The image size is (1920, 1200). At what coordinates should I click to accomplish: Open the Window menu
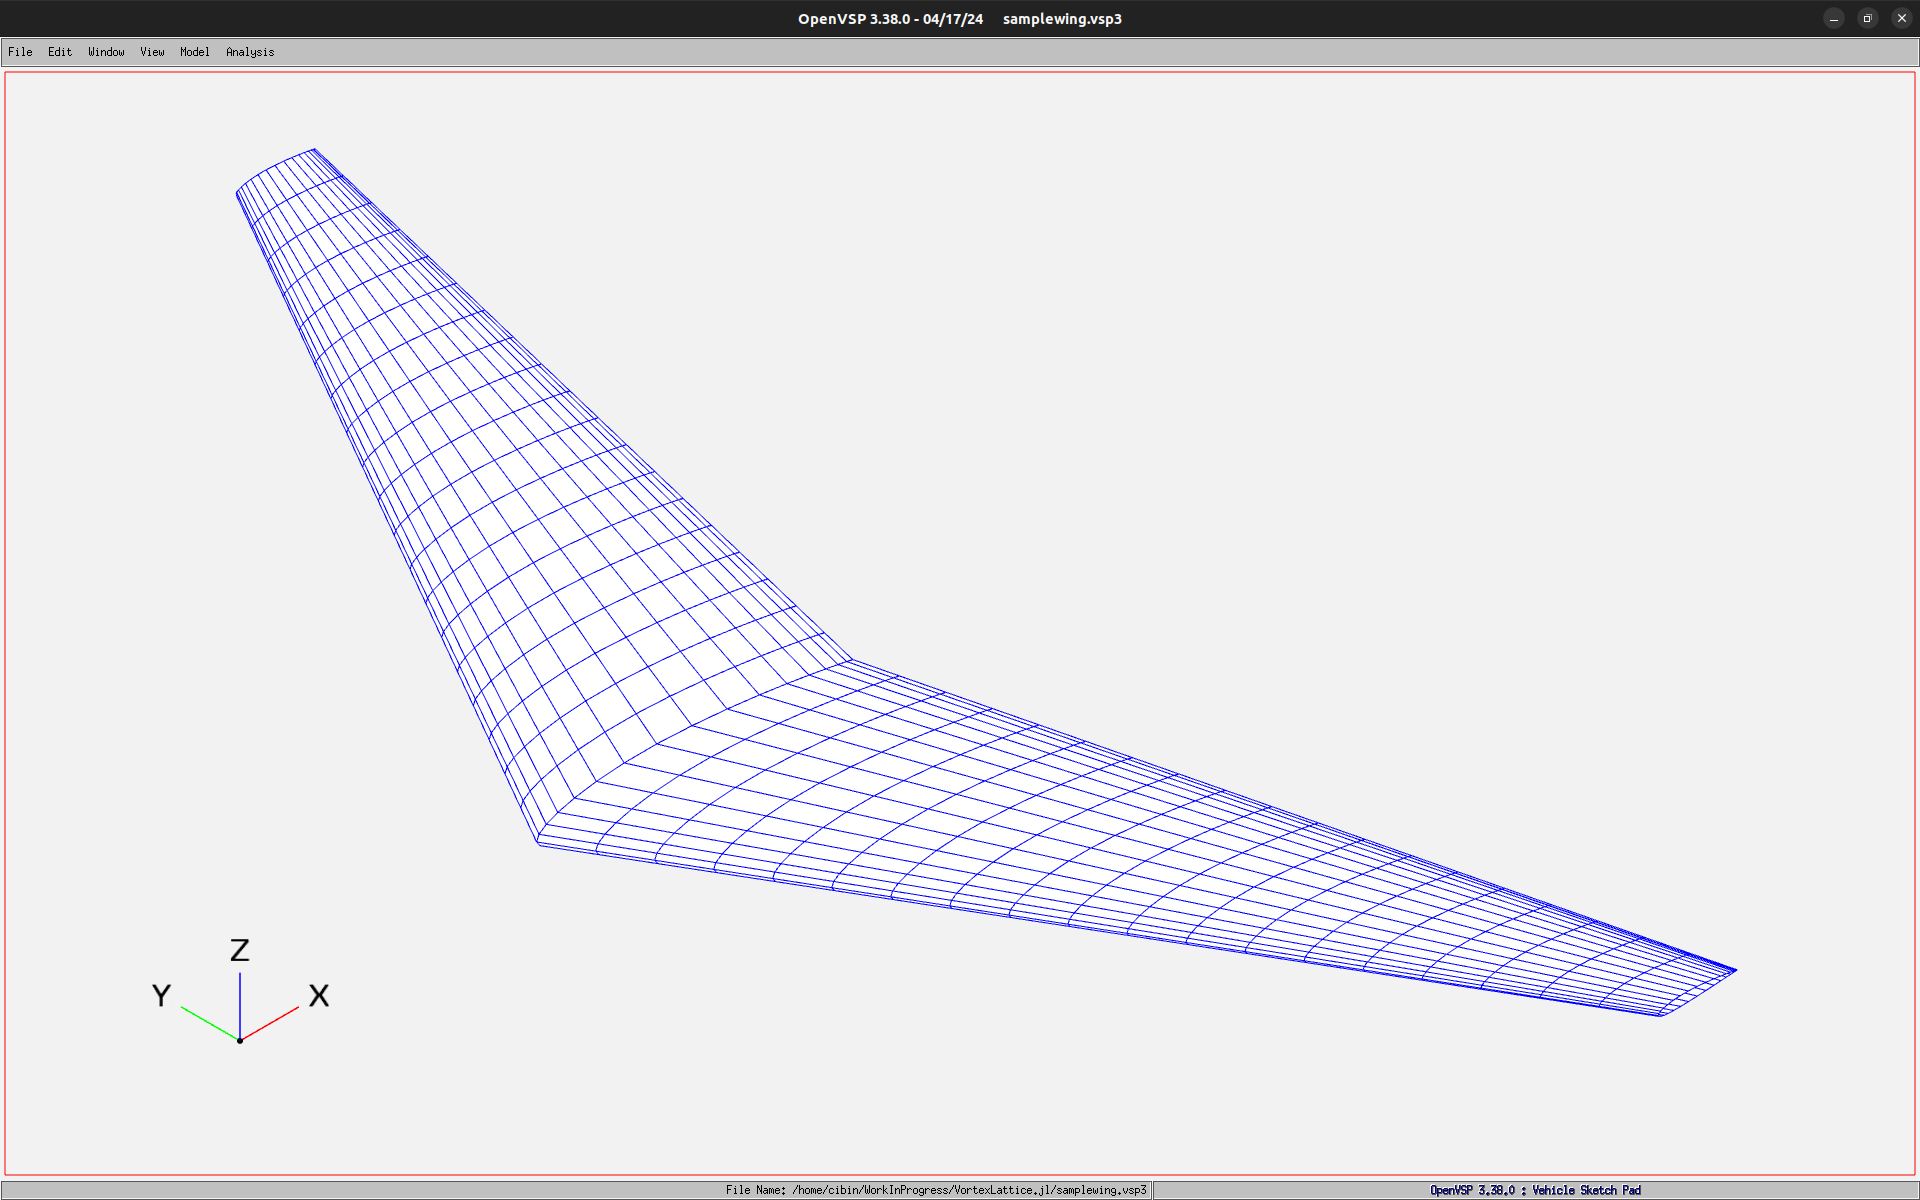[106, 52]
